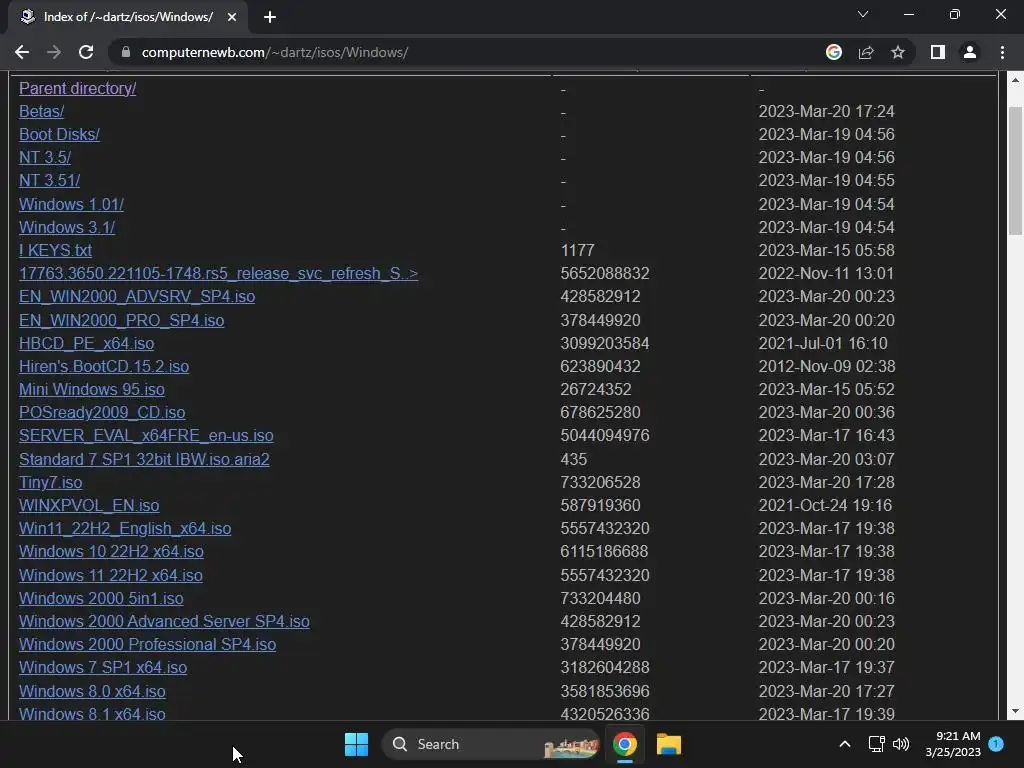Open the Google lens icon in address bar

tap(833, 52)
